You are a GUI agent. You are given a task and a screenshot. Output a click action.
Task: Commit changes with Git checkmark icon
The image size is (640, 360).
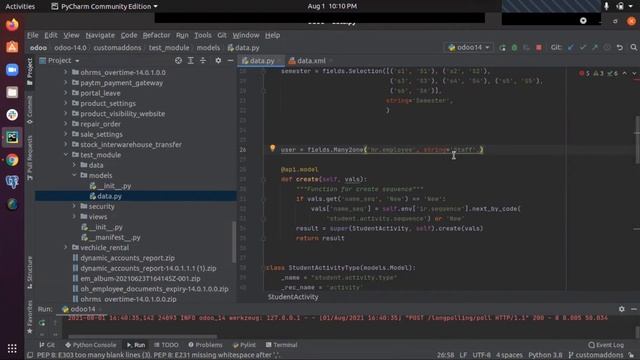coord(583,48)
